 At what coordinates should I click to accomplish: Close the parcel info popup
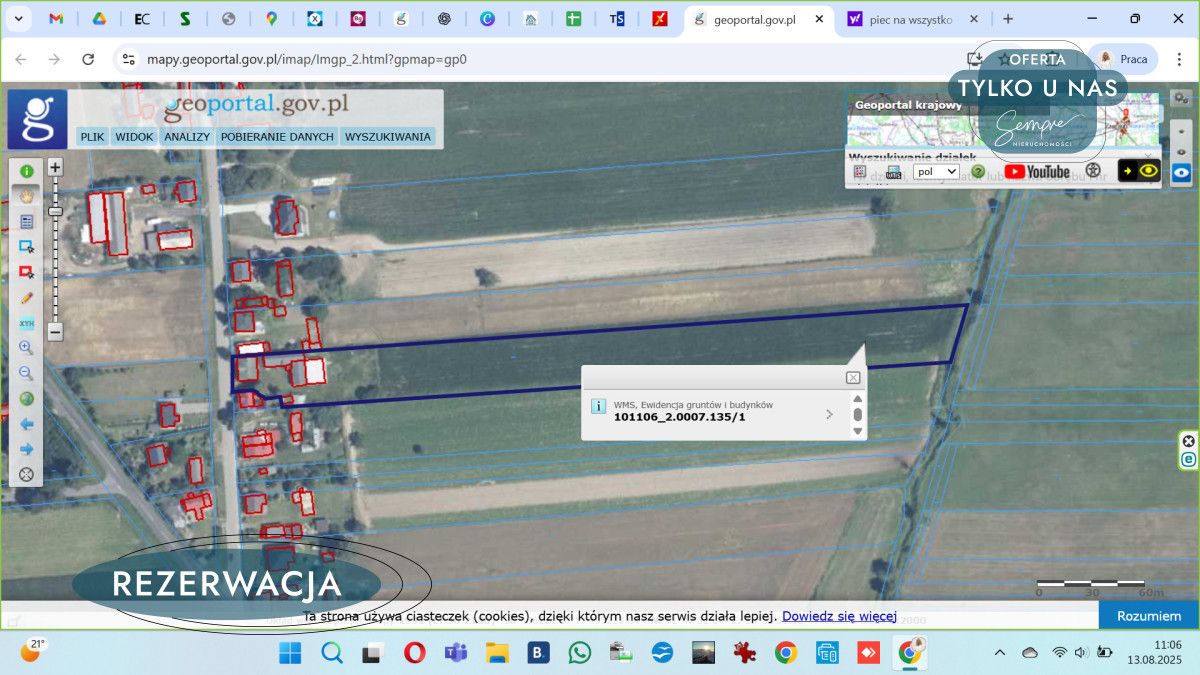tap(852, 378)
